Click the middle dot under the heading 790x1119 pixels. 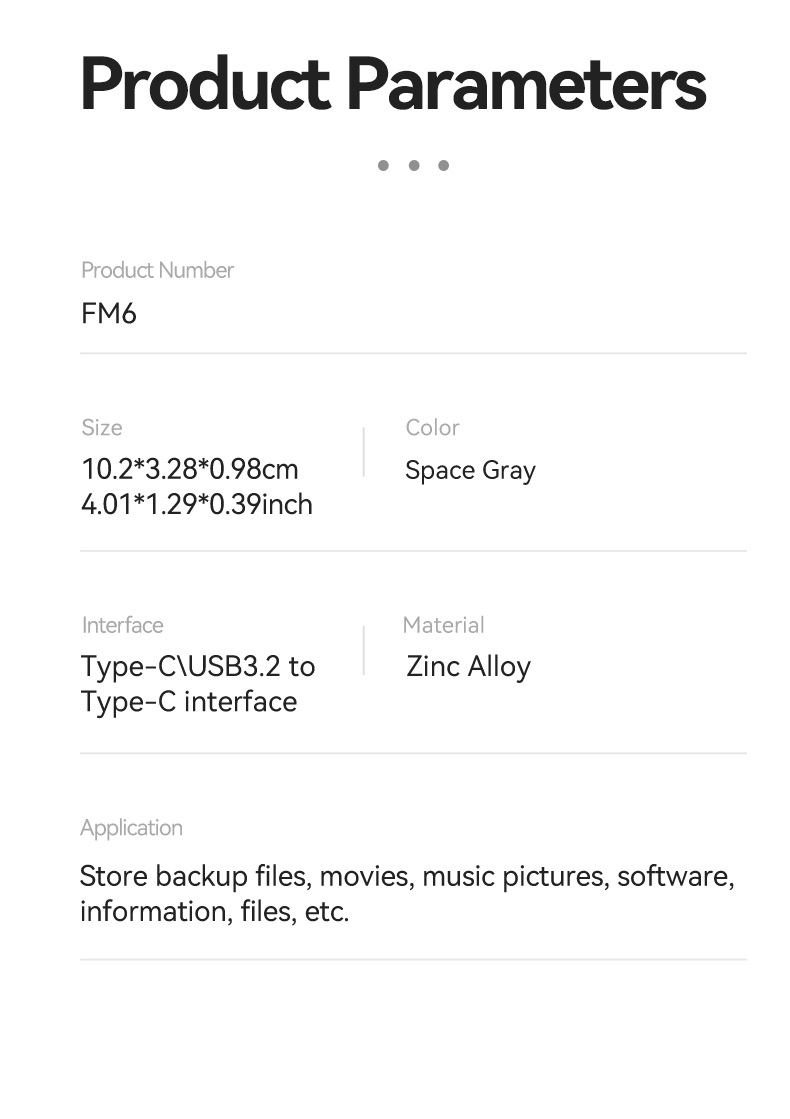413,165
